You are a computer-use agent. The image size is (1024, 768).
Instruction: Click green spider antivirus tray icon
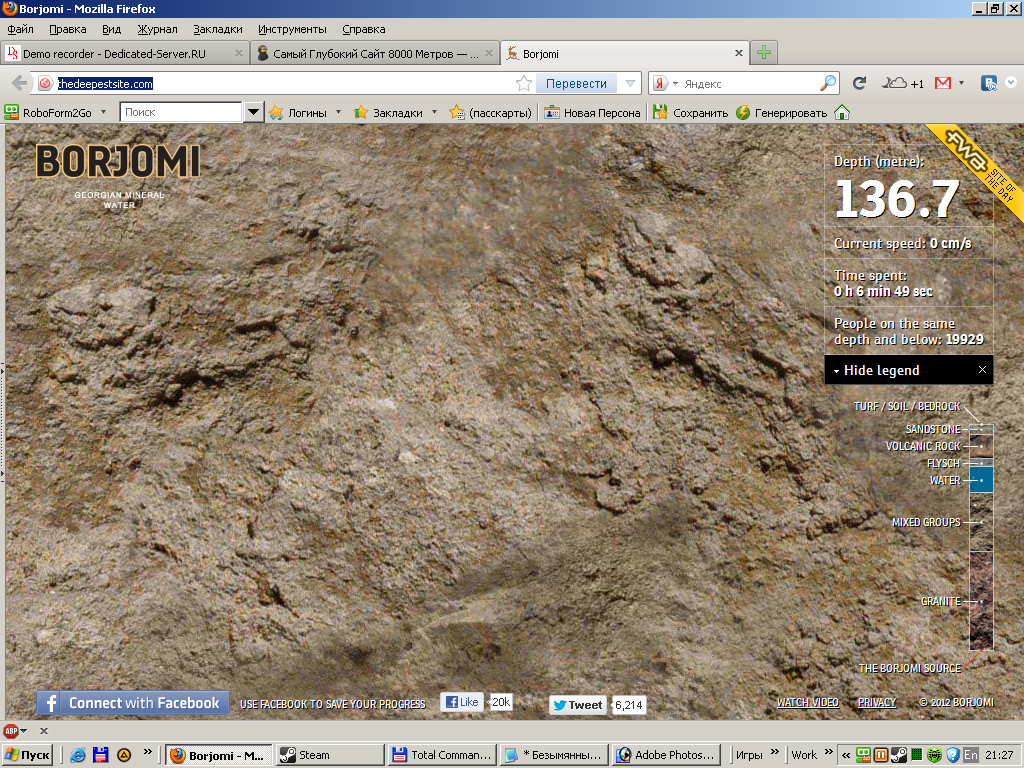point(935,755)
